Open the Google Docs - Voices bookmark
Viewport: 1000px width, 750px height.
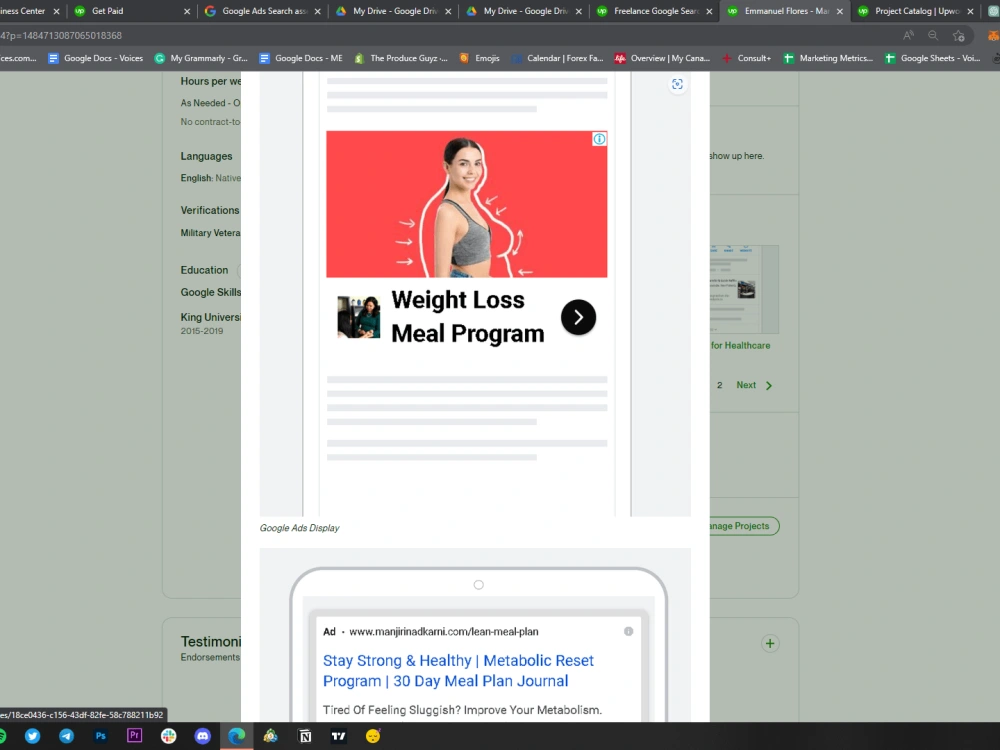(96, 58)
